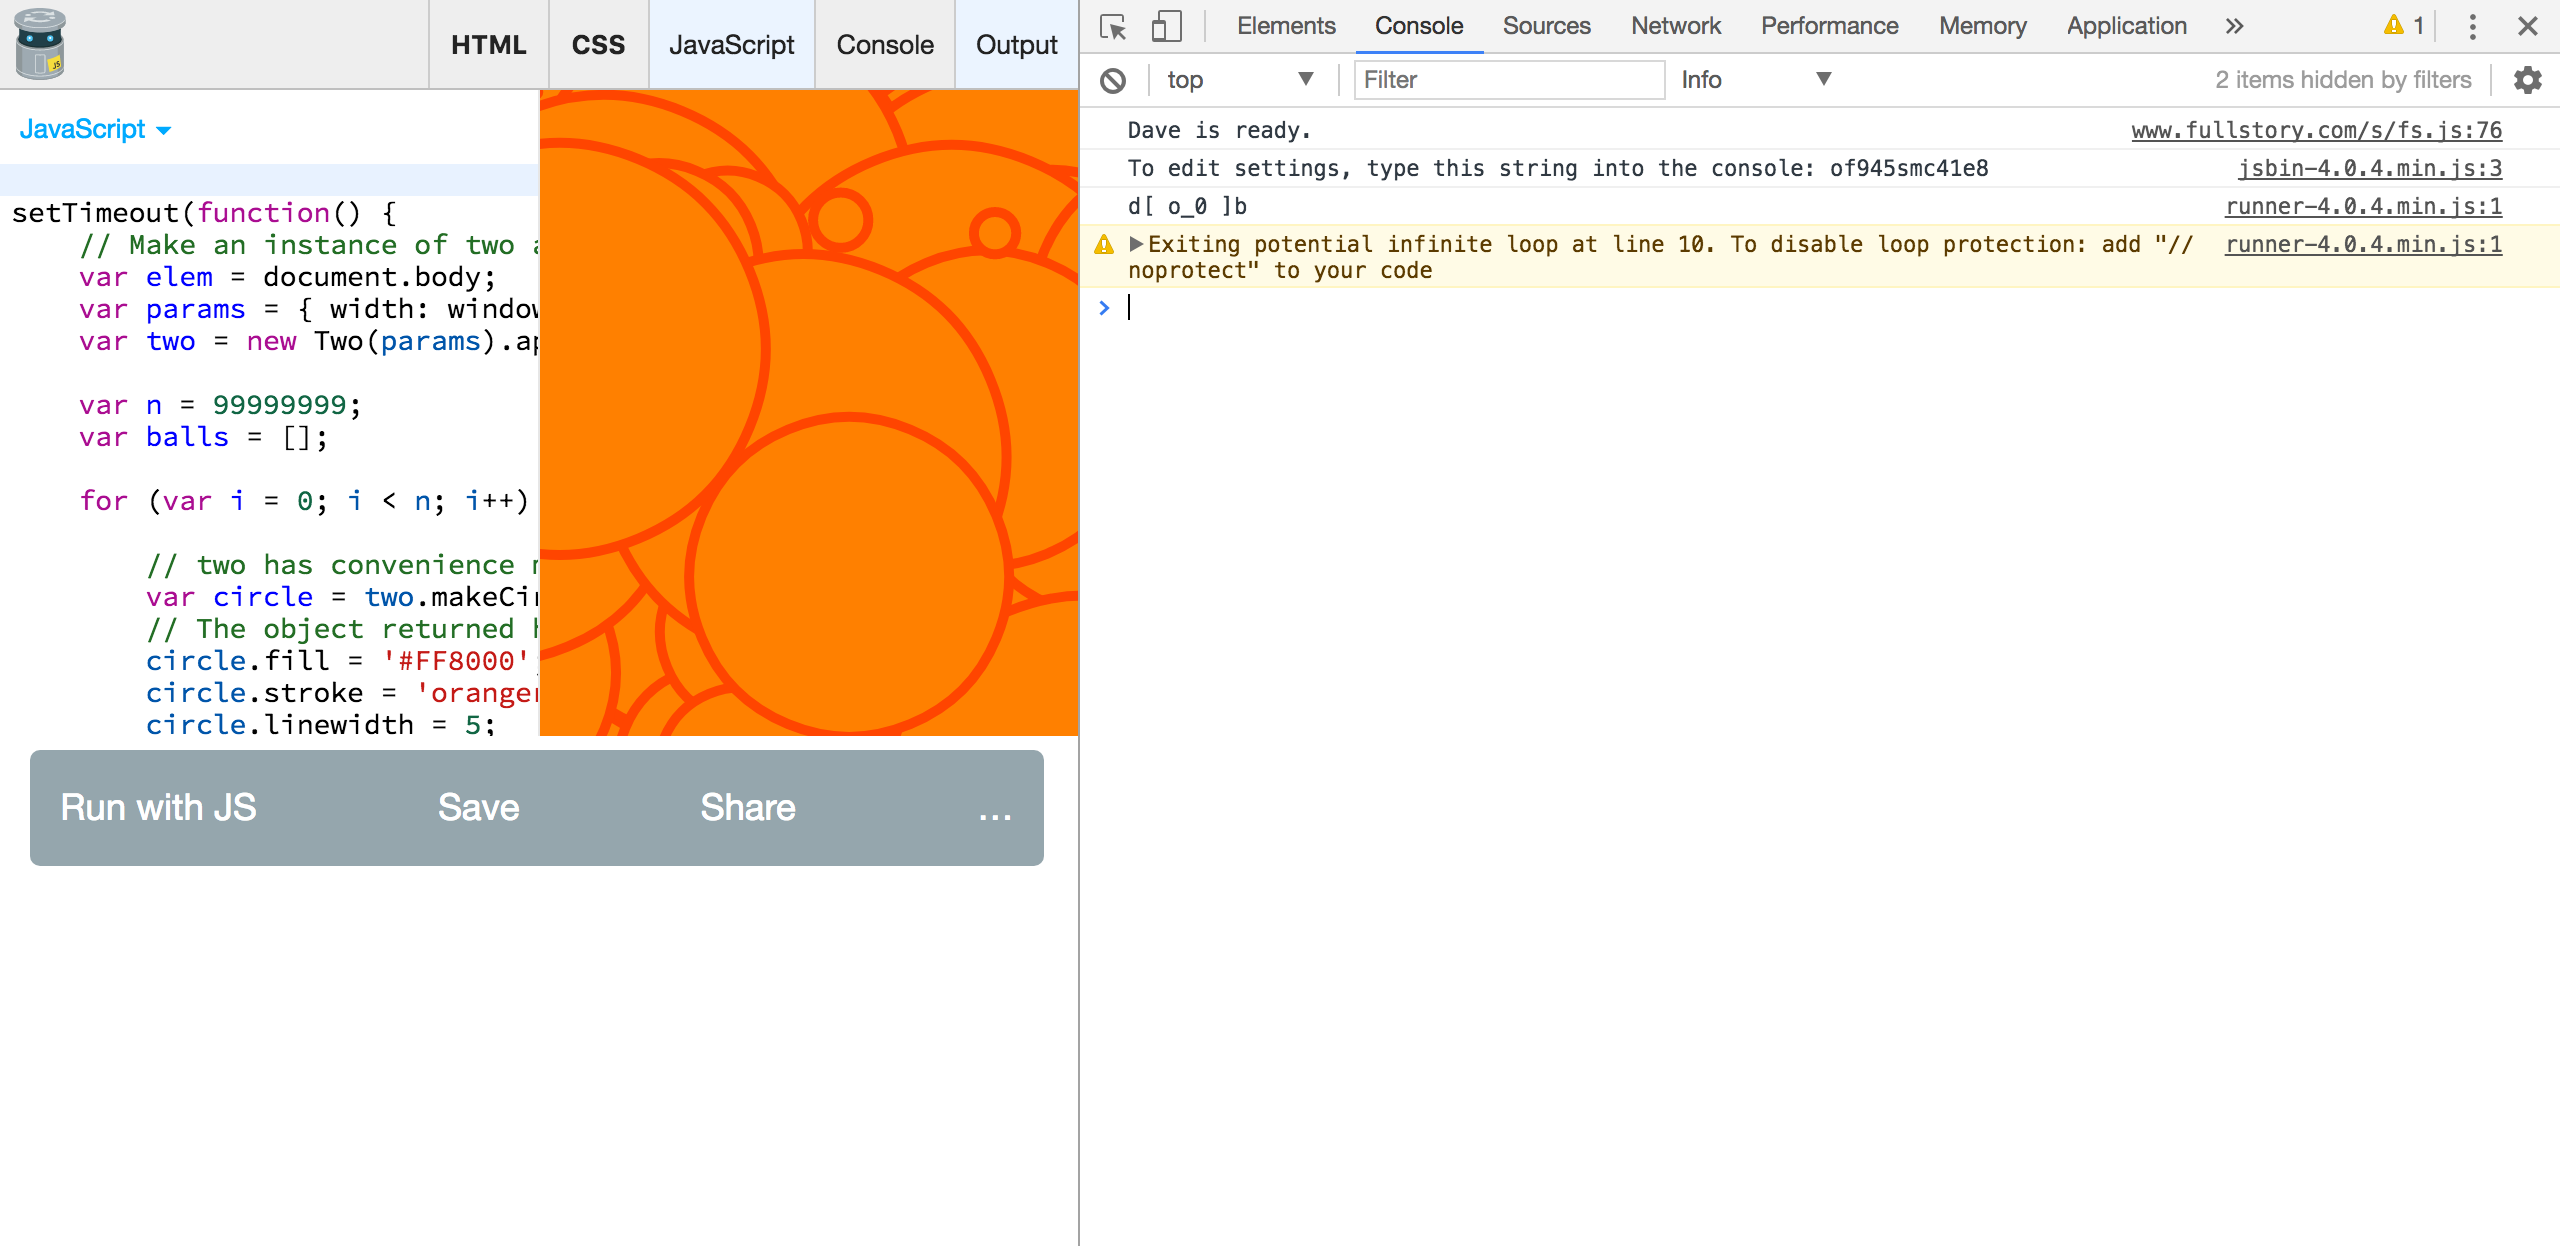Click the 'd[ o_0 ]b' console message
The image size is (2560, 1246).
1187,206
